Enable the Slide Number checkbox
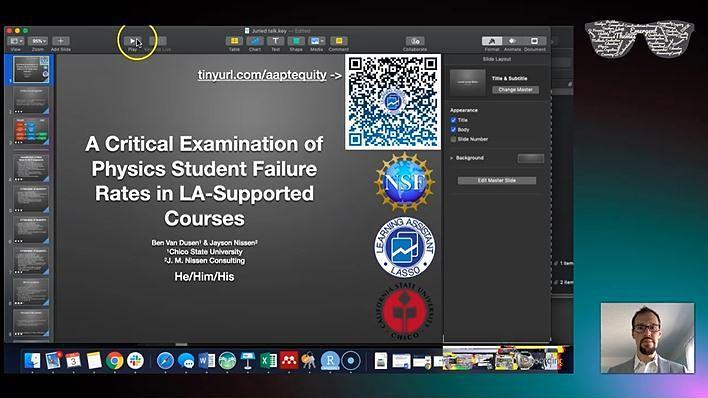The image size is (708, 398). click(453, 139)
